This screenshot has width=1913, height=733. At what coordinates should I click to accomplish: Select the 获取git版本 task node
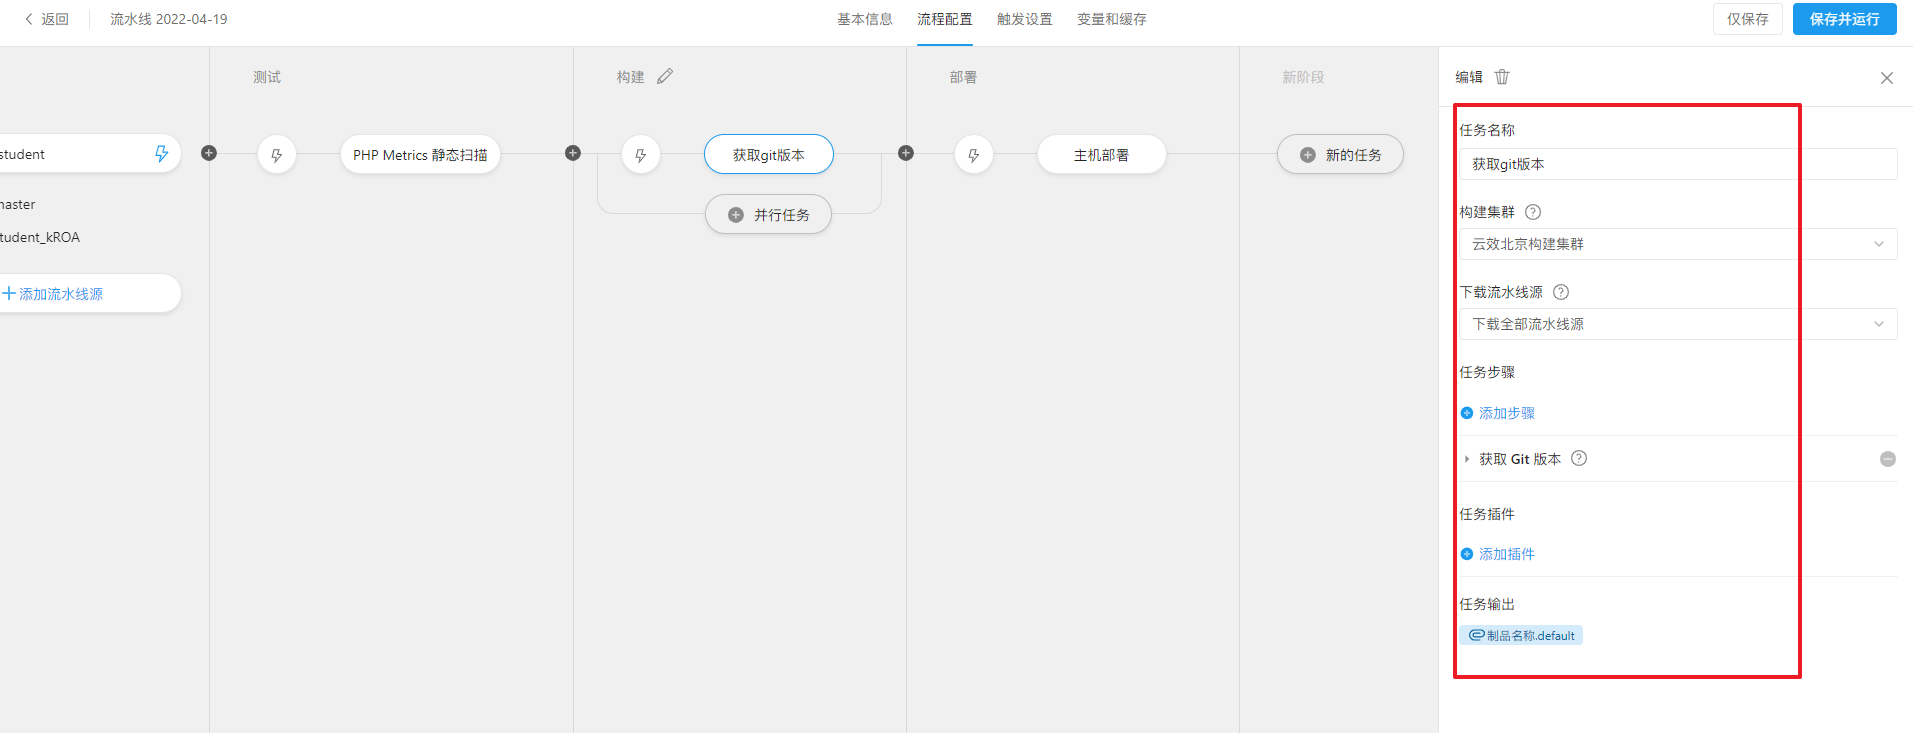(x=769, y=155)
